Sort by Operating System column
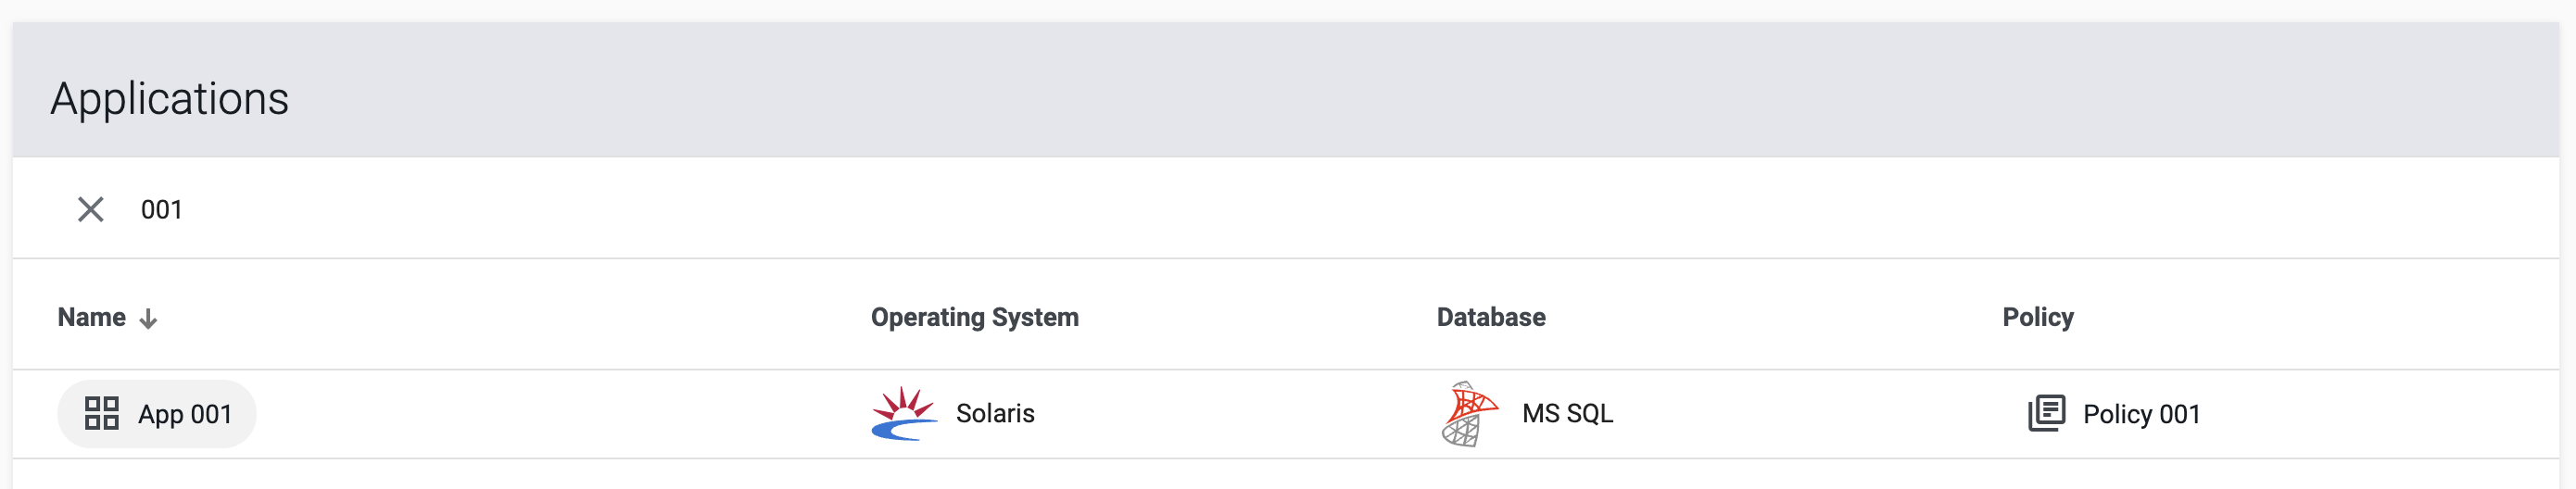 coord(974,317)
